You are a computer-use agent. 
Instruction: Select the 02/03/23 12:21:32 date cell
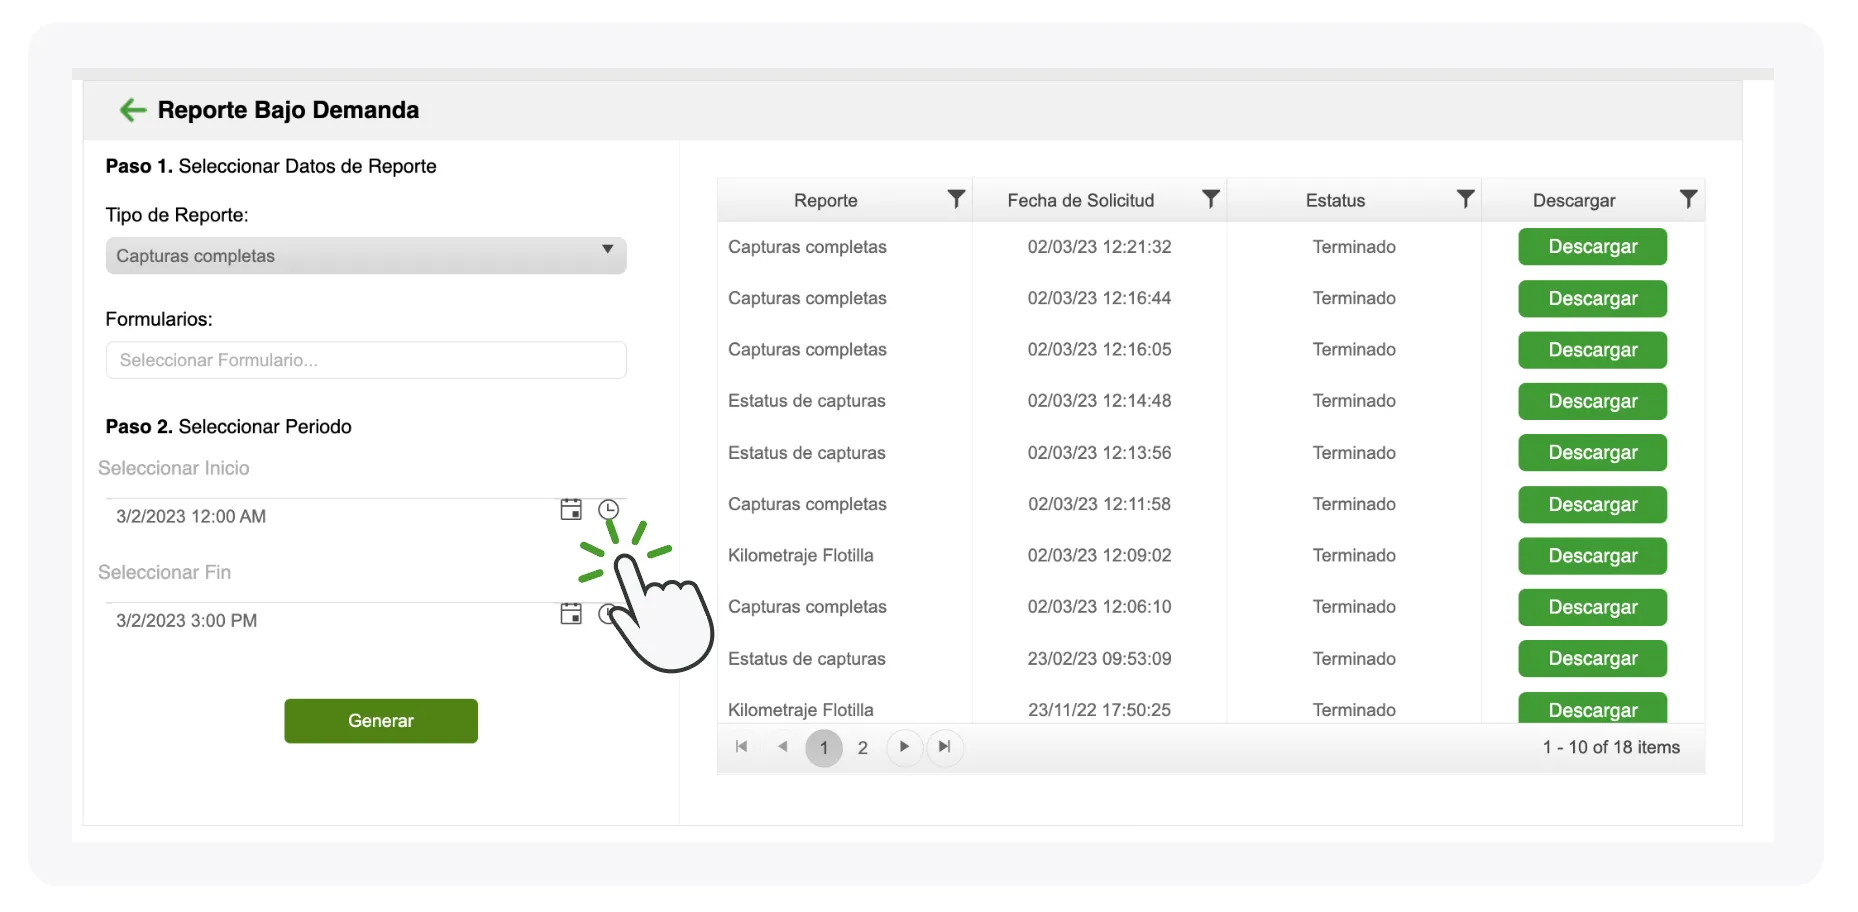tap(1099, 247)
